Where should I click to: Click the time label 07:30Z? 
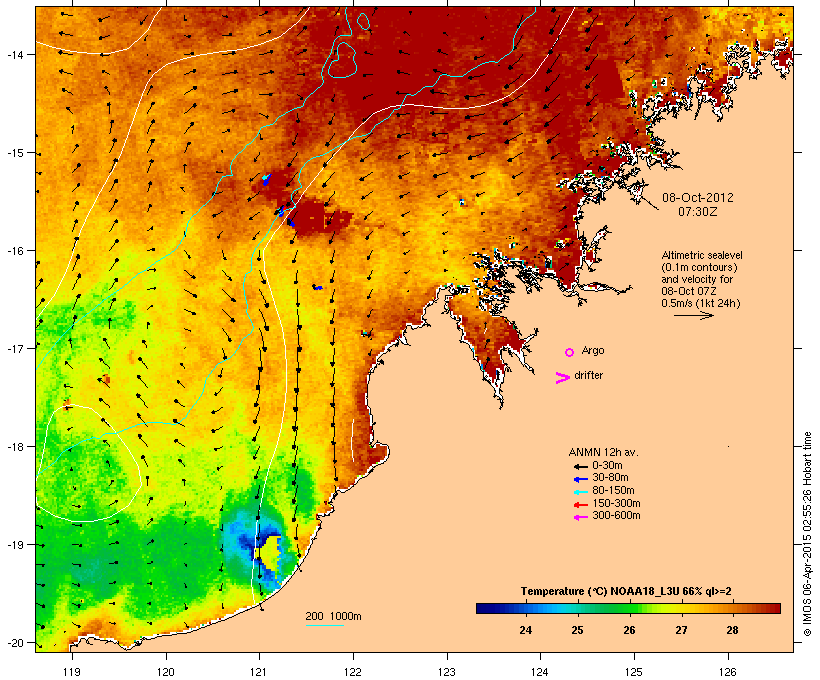tap(698, 212)
